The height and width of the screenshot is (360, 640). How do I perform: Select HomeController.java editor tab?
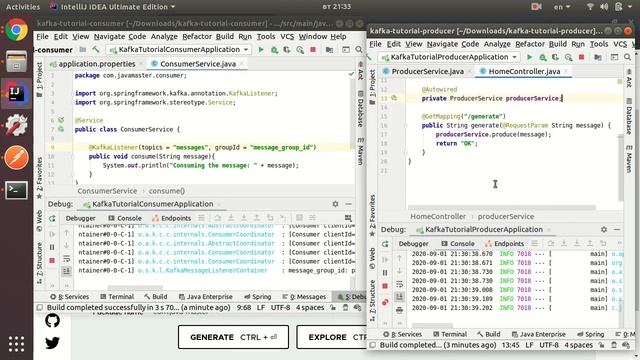524,71
